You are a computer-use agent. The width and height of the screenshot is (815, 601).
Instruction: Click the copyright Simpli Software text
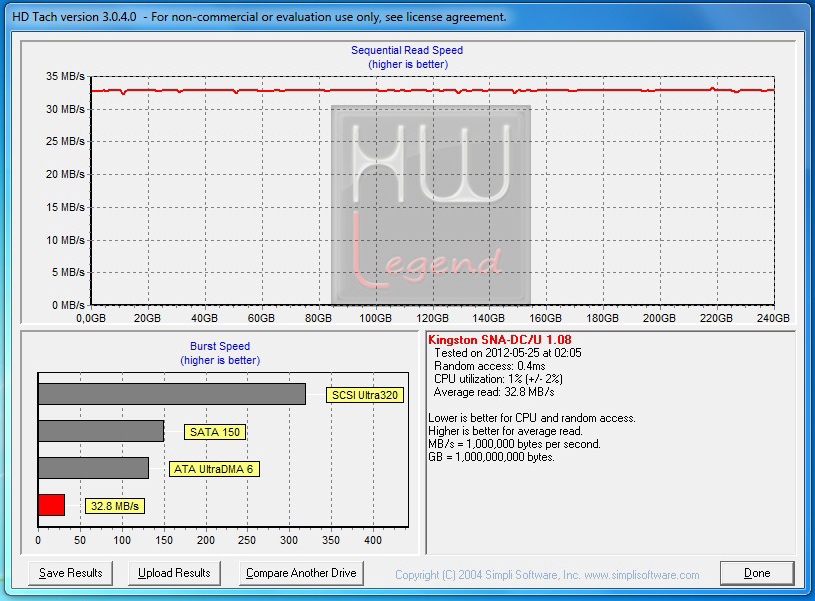pyautogui.click(x=547, y=575)
